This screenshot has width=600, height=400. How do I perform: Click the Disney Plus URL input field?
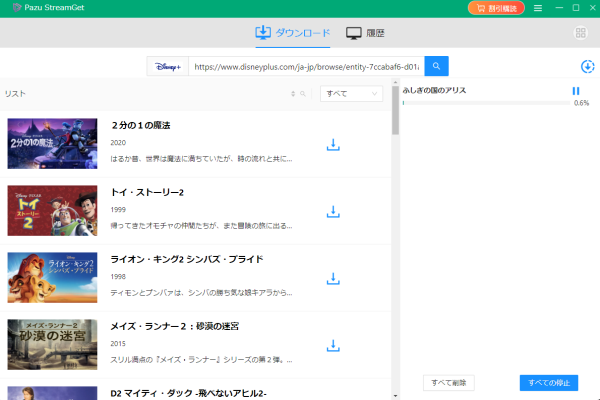click(x=307, y=67)
